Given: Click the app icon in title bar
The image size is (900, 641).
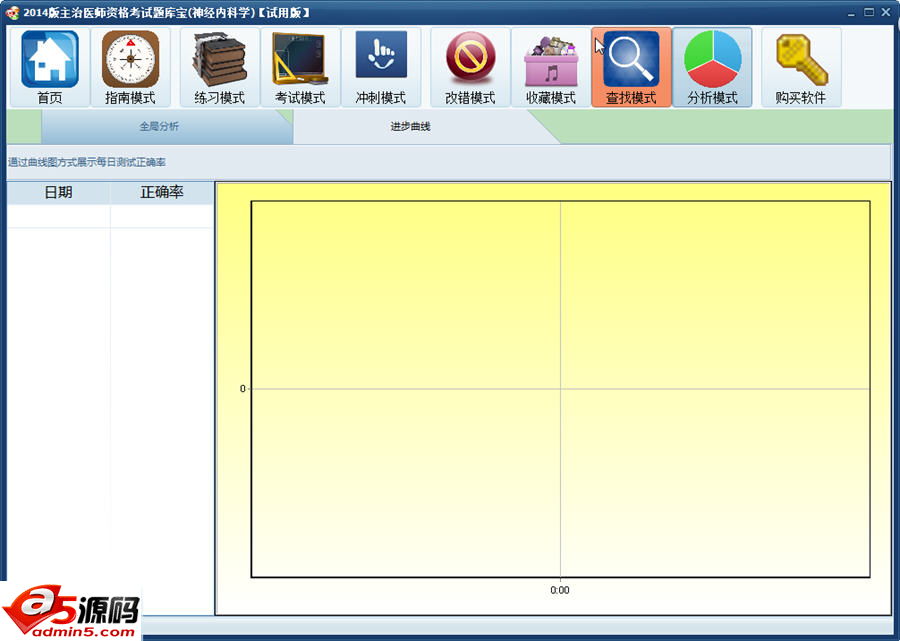Looking at the screenshot, I should (x=11, y=12).
